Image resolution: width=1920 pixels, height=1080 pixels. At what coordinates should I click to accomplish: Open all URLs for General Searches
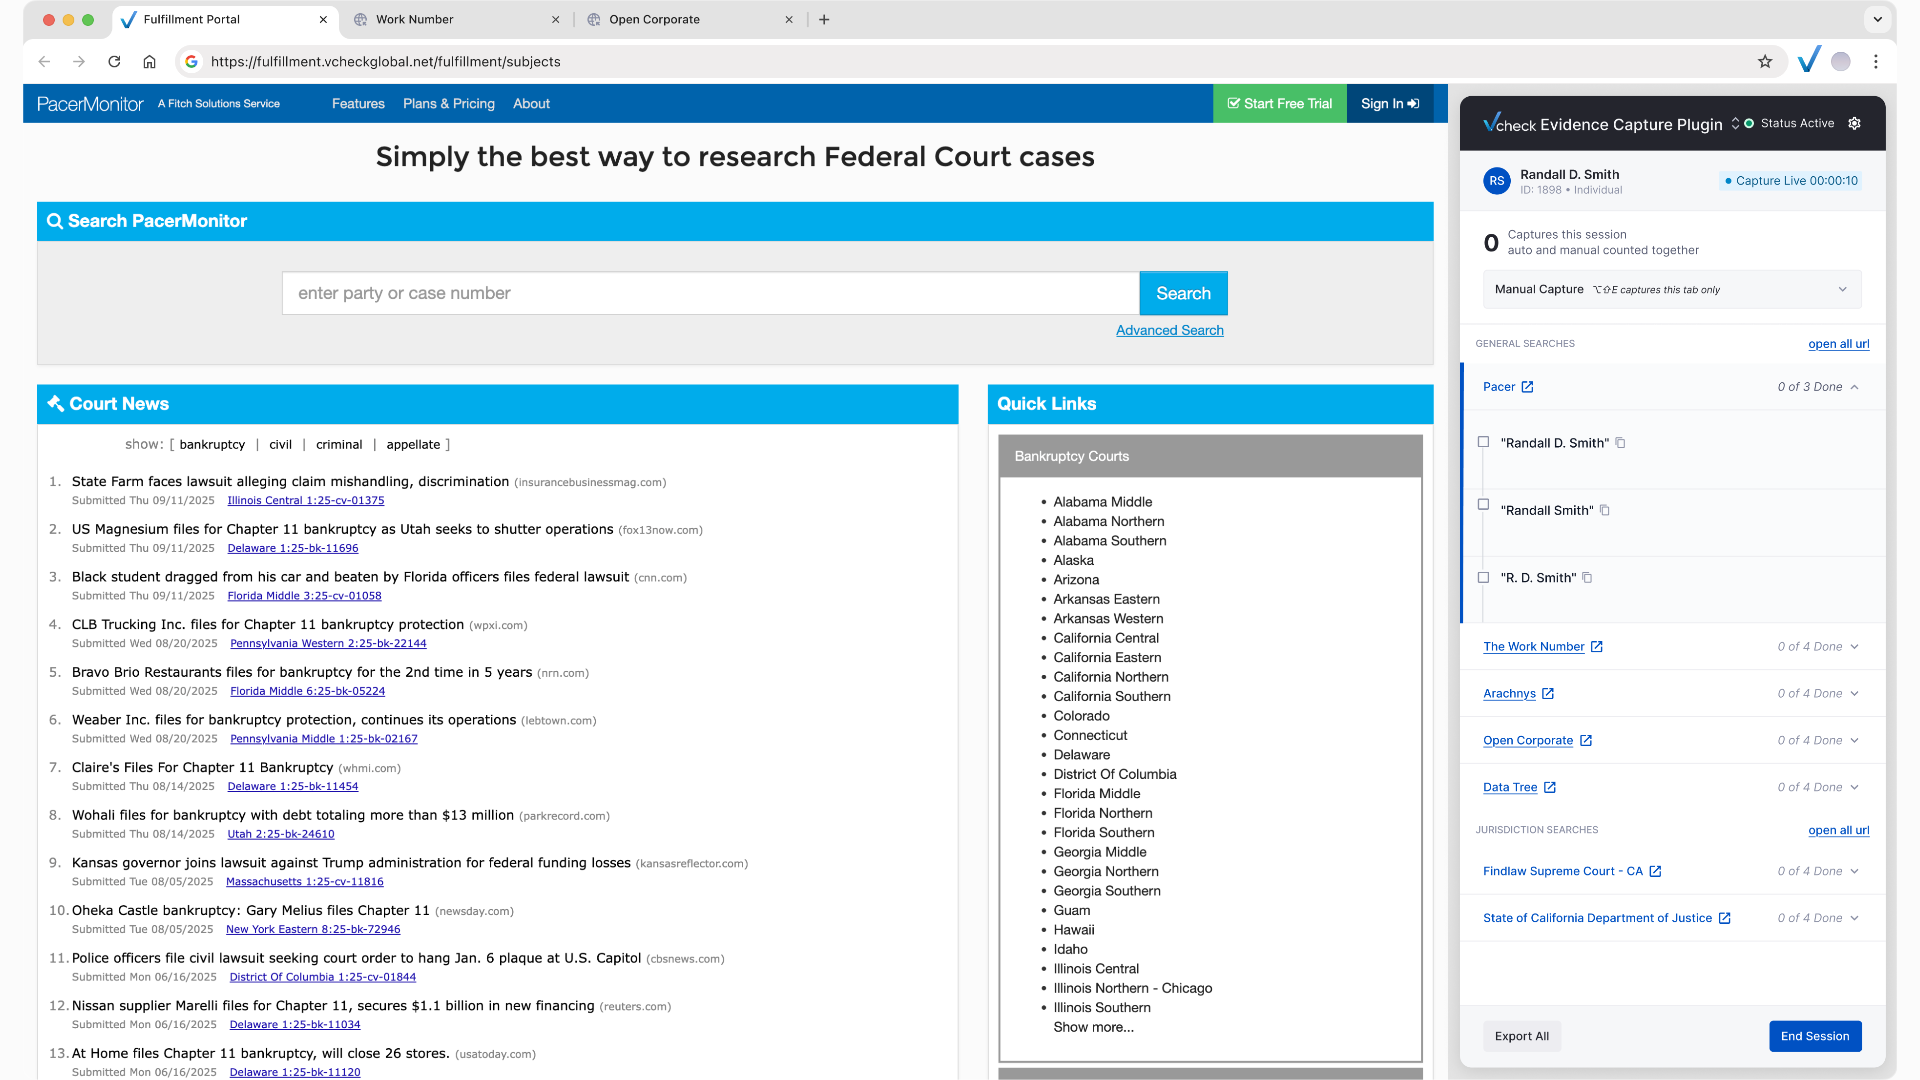[1838, 344]
